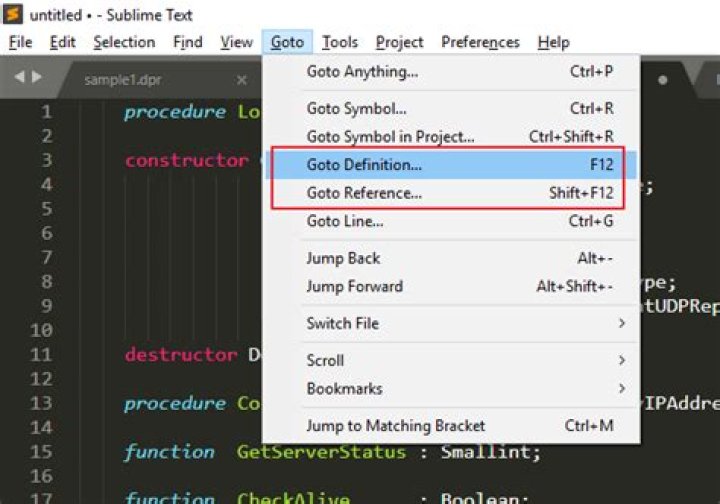Viewport: 720px width, 504px height.
Task: Click 'function' keyword on line 15
Action: [169, 452]
